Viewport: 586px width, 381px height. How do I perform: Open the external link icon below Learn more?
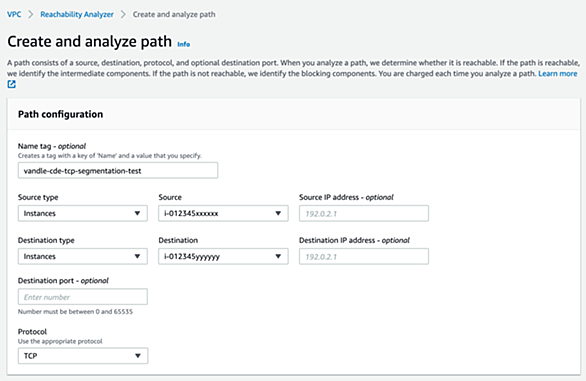pos(11,84)
